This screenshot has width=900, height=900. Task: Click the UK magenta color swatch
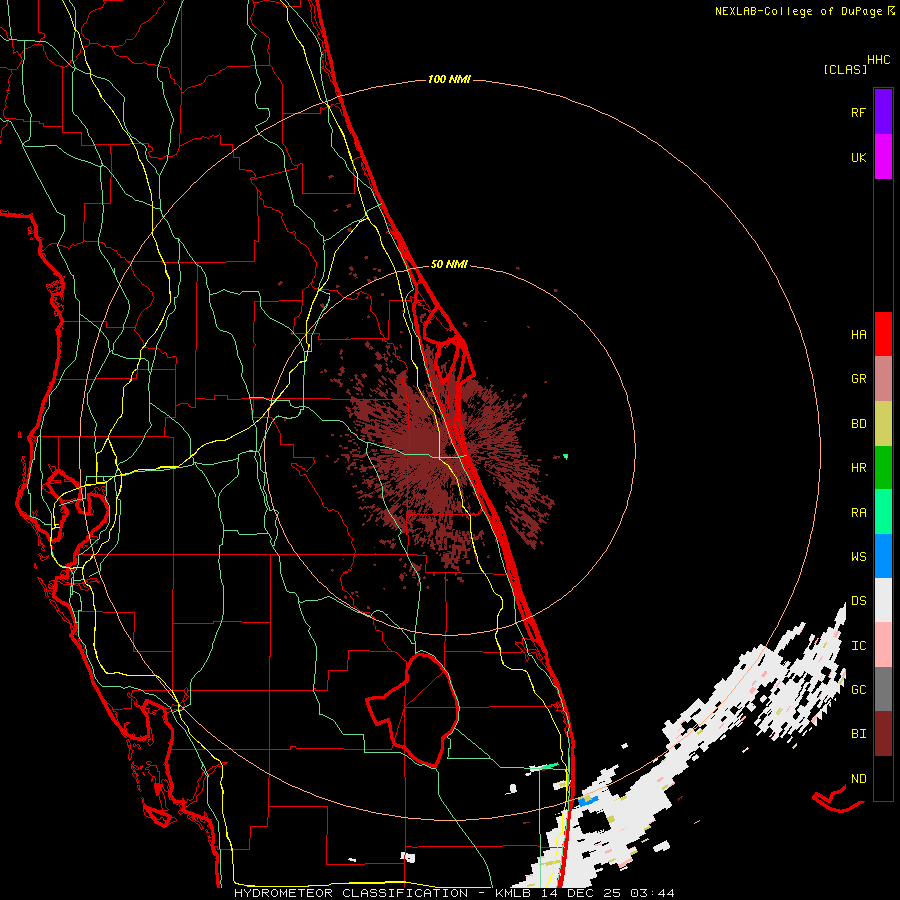click(883, 157)
